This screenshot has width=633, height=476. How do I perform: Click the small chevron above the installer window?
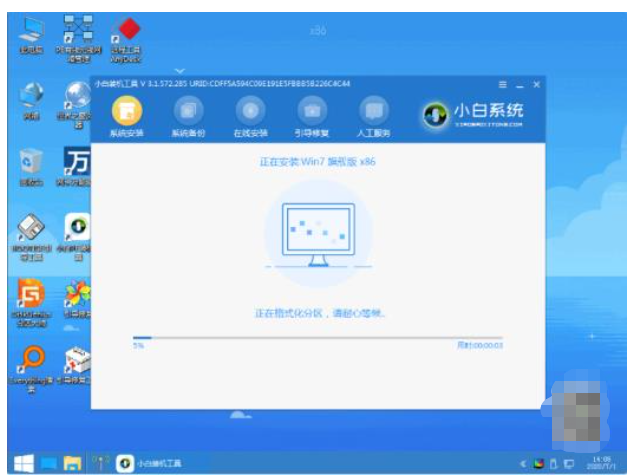(x=180, y=71)
